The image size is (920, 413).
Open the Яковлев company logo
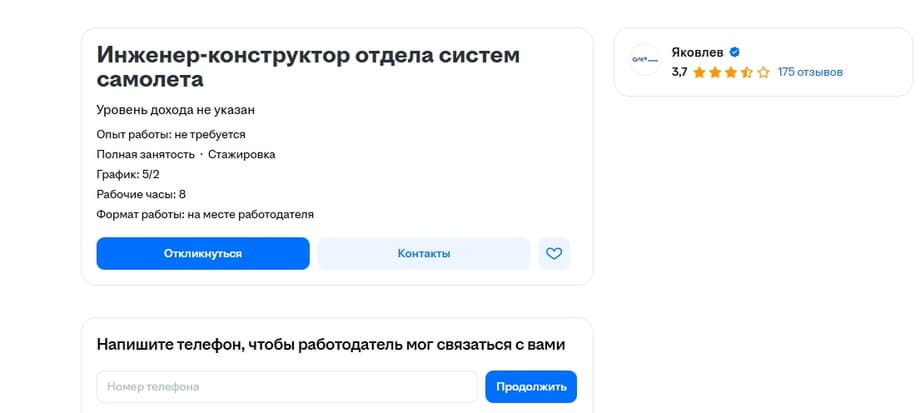tap(645, 61)
